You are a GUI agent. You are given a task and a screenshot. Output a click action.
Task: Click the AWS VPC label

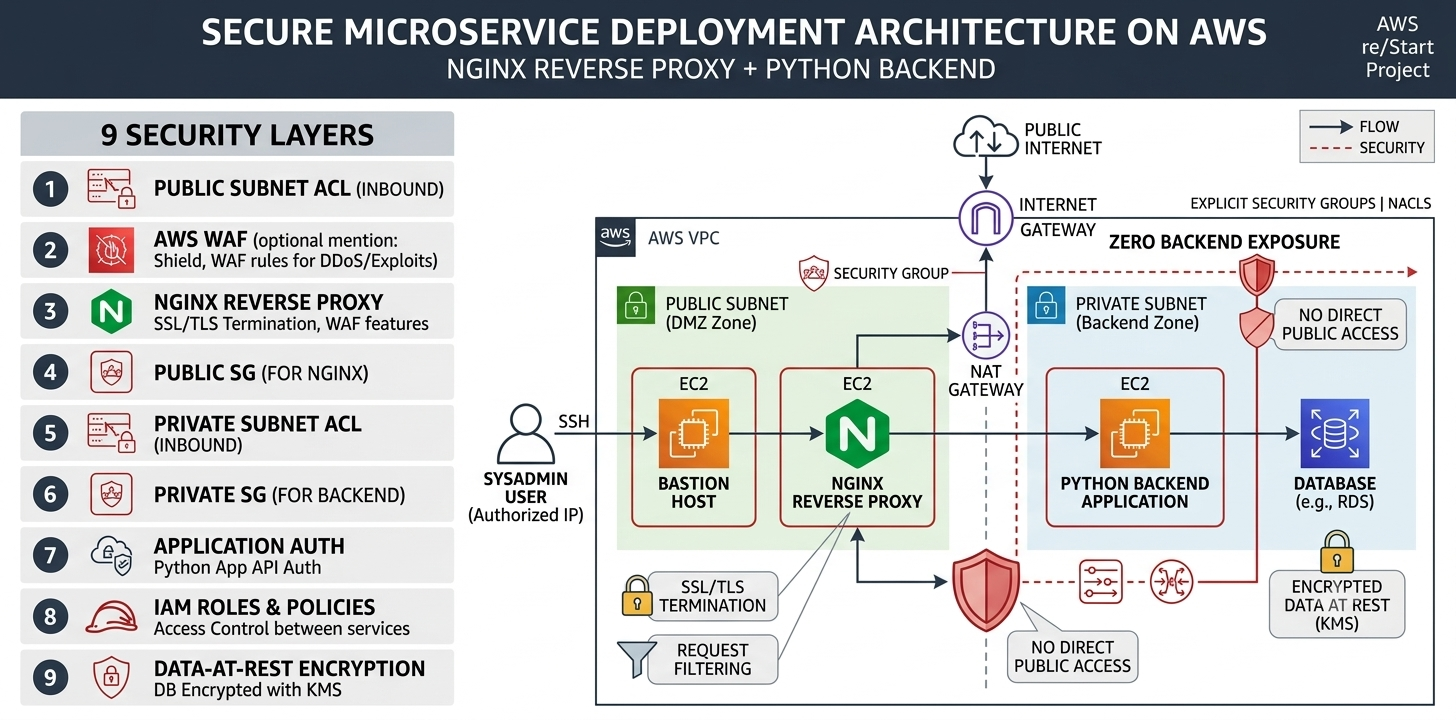click(683, 239)
